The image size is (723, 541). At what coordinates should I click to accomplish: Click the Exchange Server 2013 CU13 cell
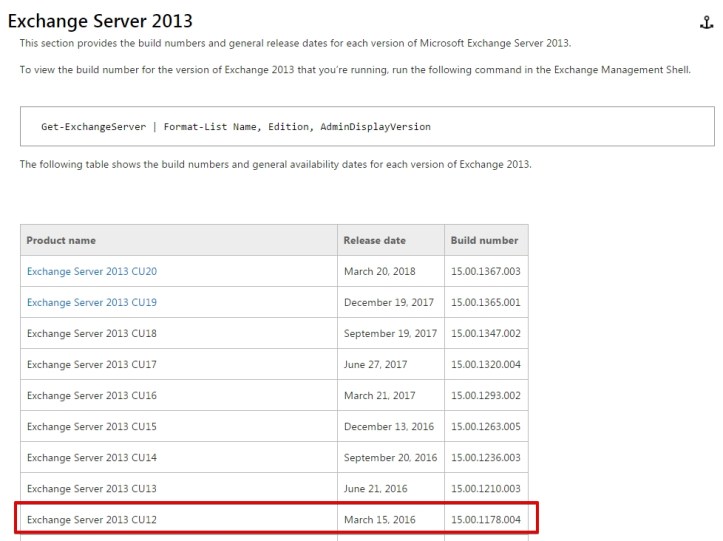click(92, 488)
